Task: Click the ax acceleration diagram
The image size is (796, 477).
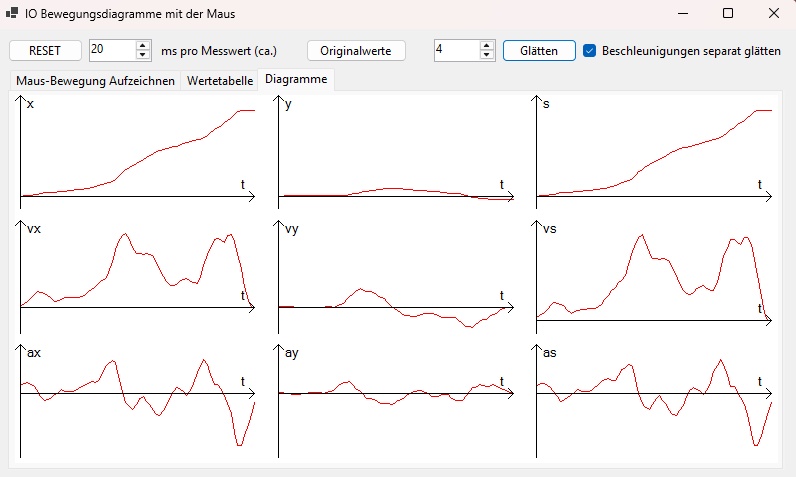Action: [x=136, y=398]
